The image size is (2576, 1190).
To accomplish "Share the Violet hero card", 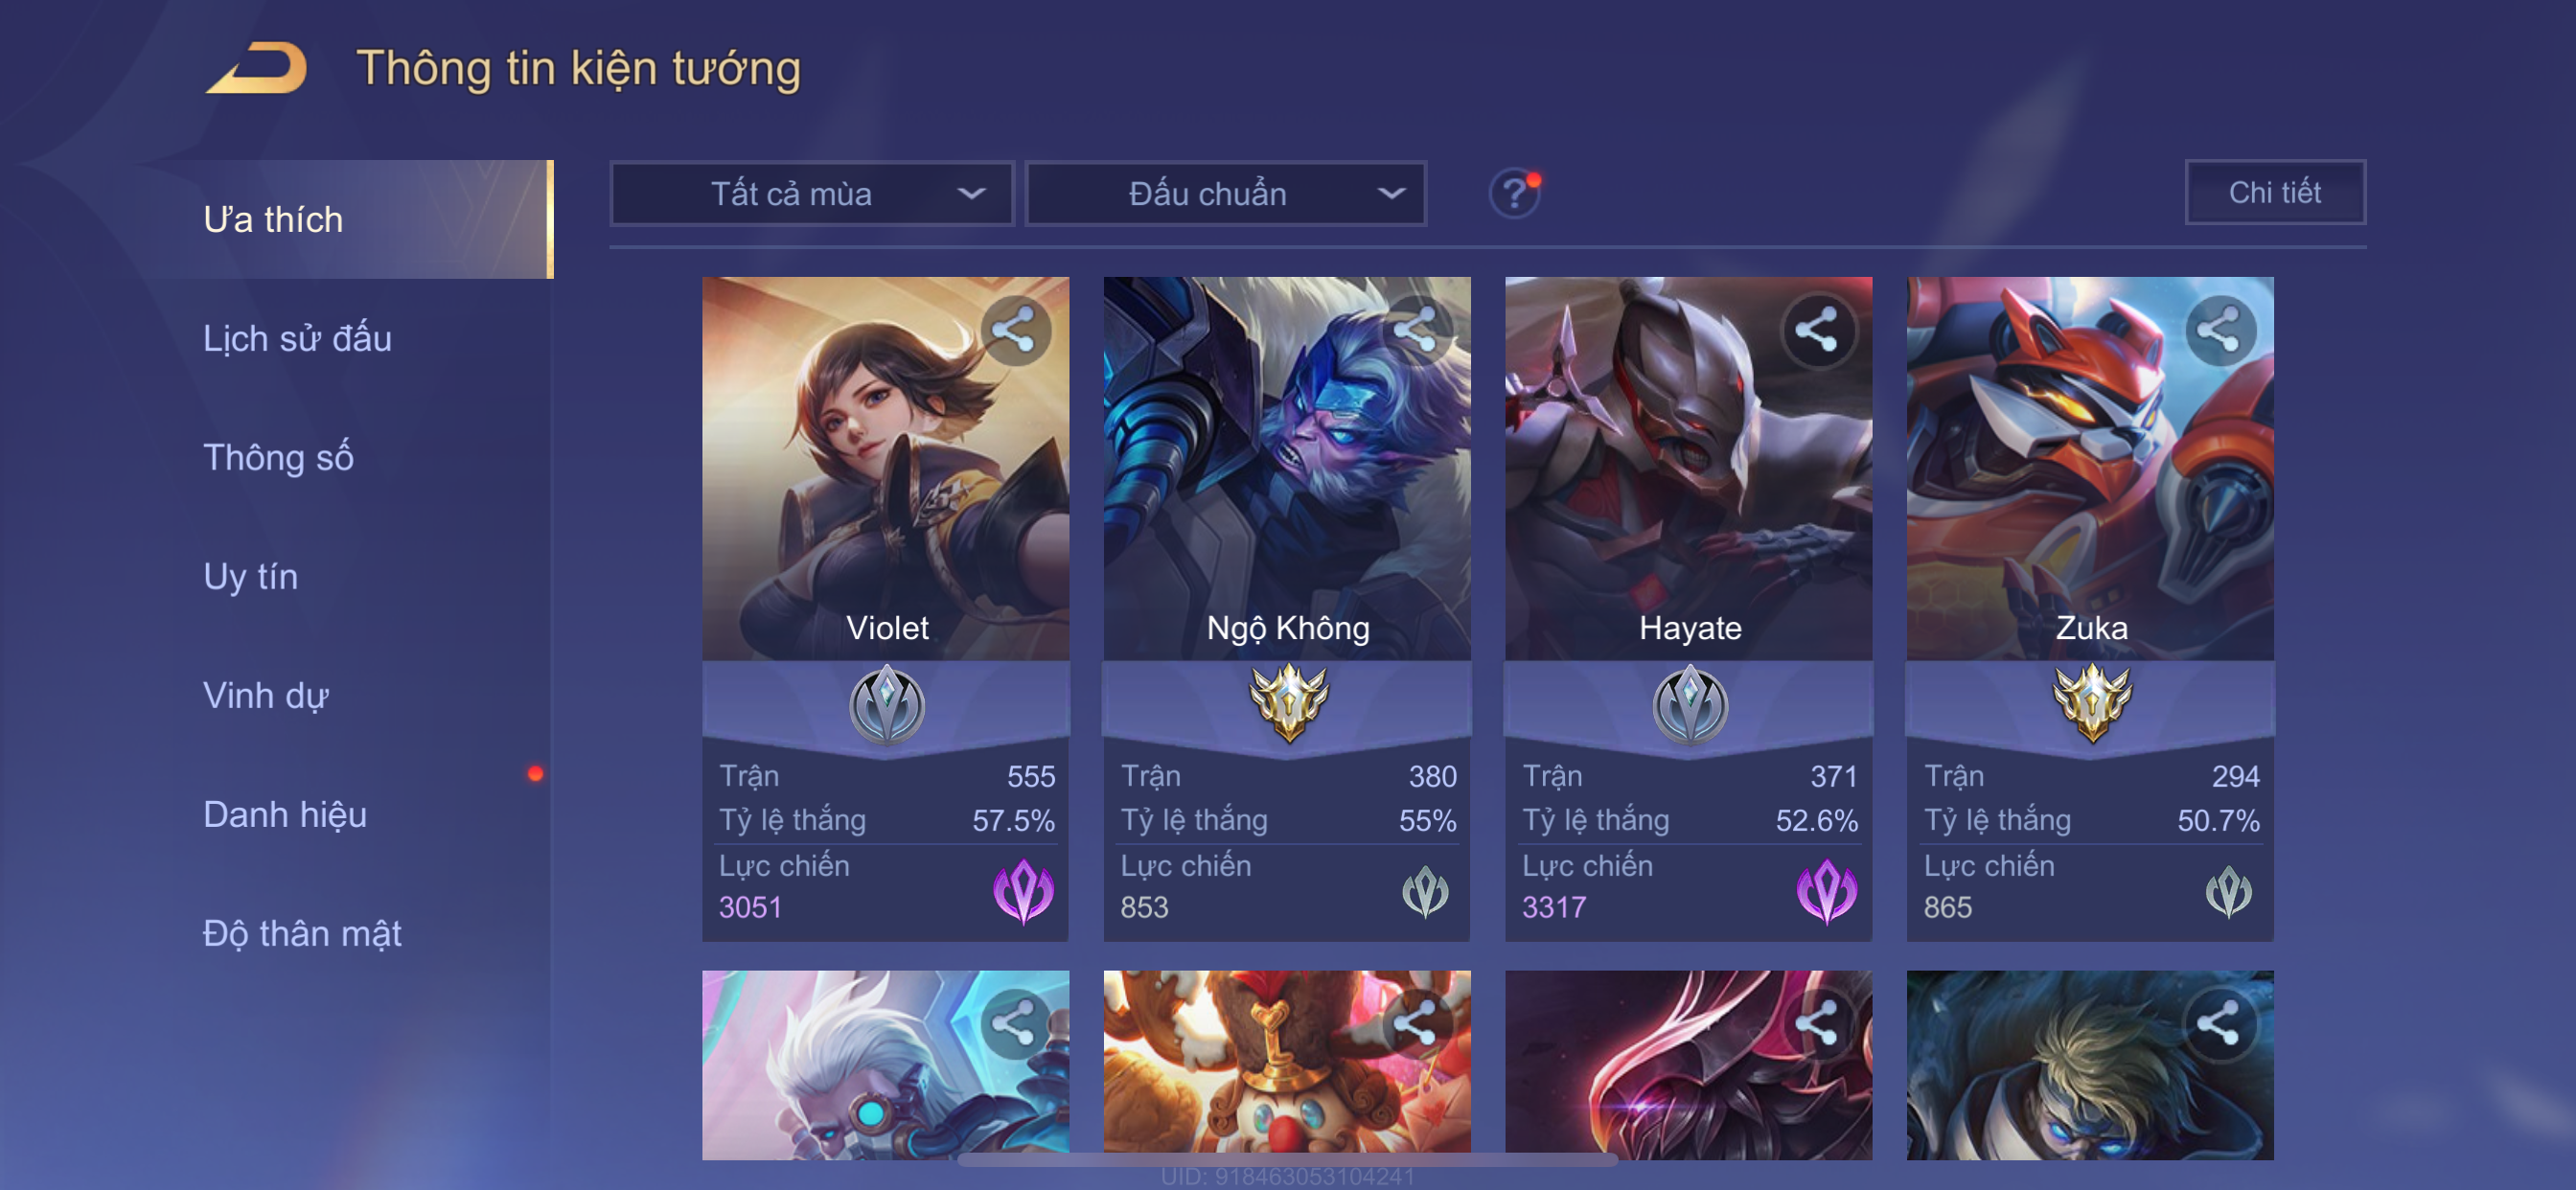I will click(1014, 330).
